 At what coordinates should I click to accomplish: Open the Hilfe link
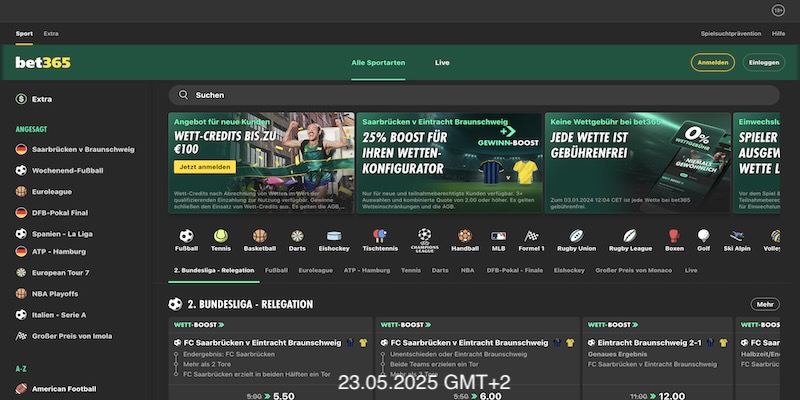[x=778, y=34]
